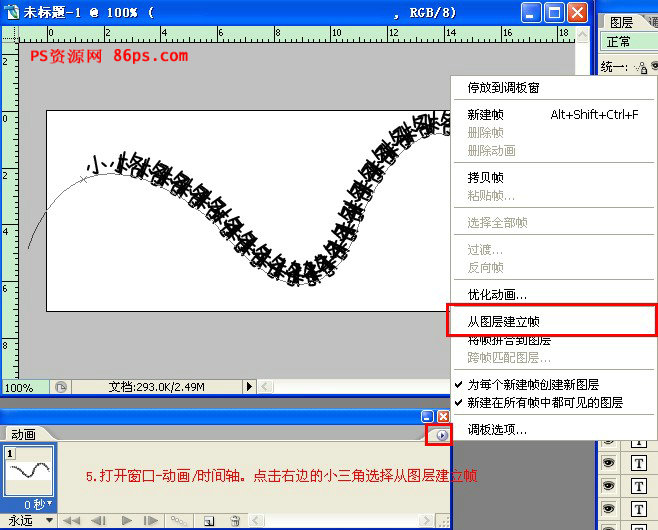Open the 正常 blend mode dropdown
Image resolution: width=658 pixels, height=530 pixels.
coord(629,42)
